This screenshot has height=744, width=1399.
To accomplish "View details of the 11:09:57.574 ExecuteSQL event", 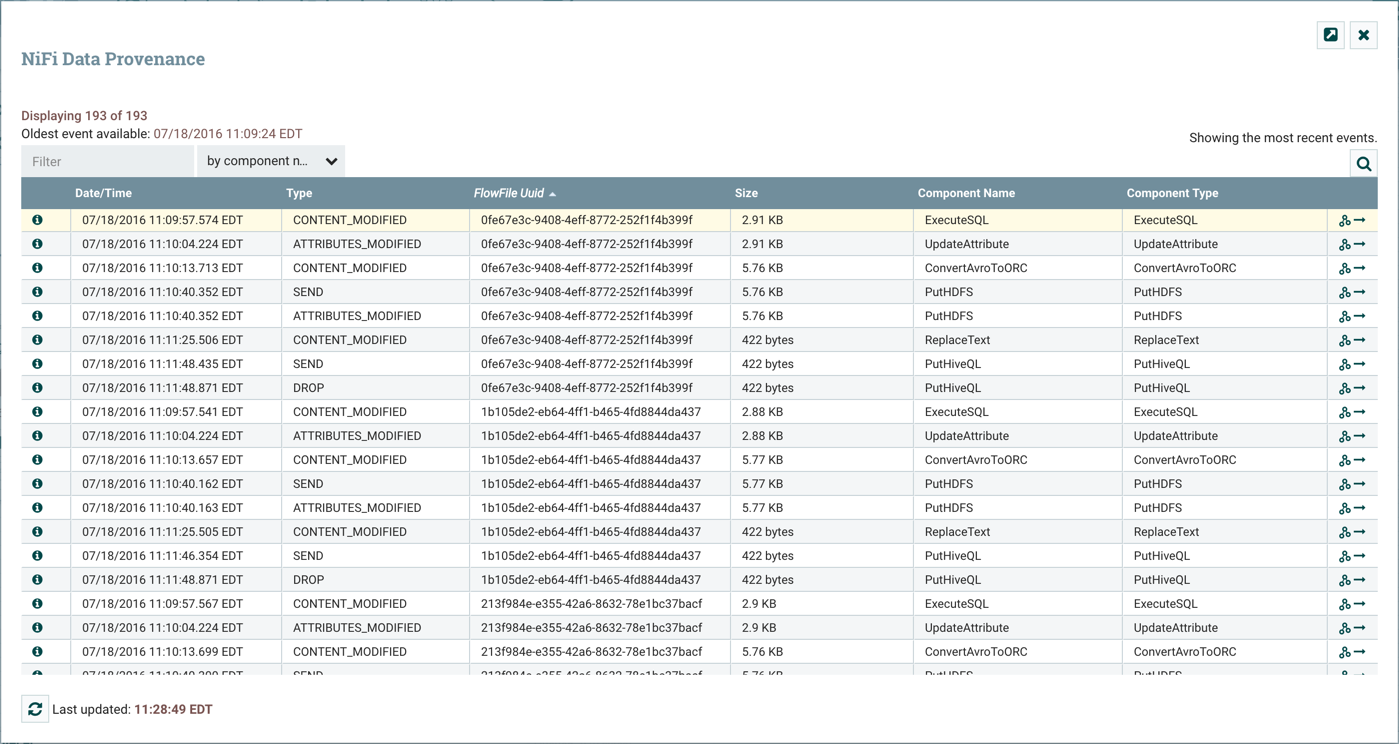I will 37,220.
